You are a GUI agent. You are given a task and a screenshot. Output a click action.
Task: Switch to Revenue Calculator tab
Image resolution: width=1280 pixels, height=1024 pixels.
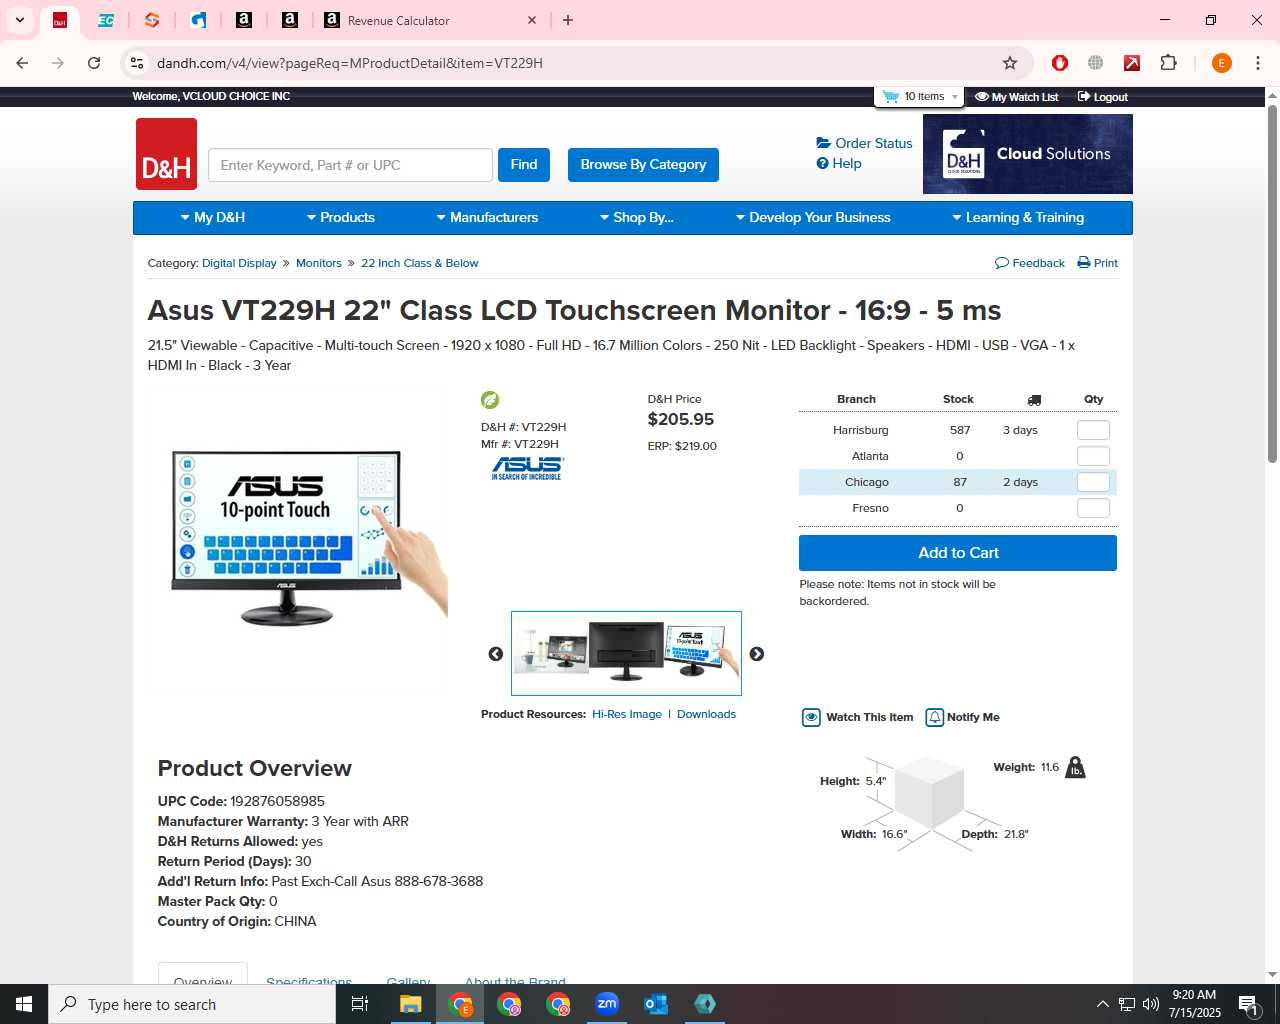tap(430, 20)
